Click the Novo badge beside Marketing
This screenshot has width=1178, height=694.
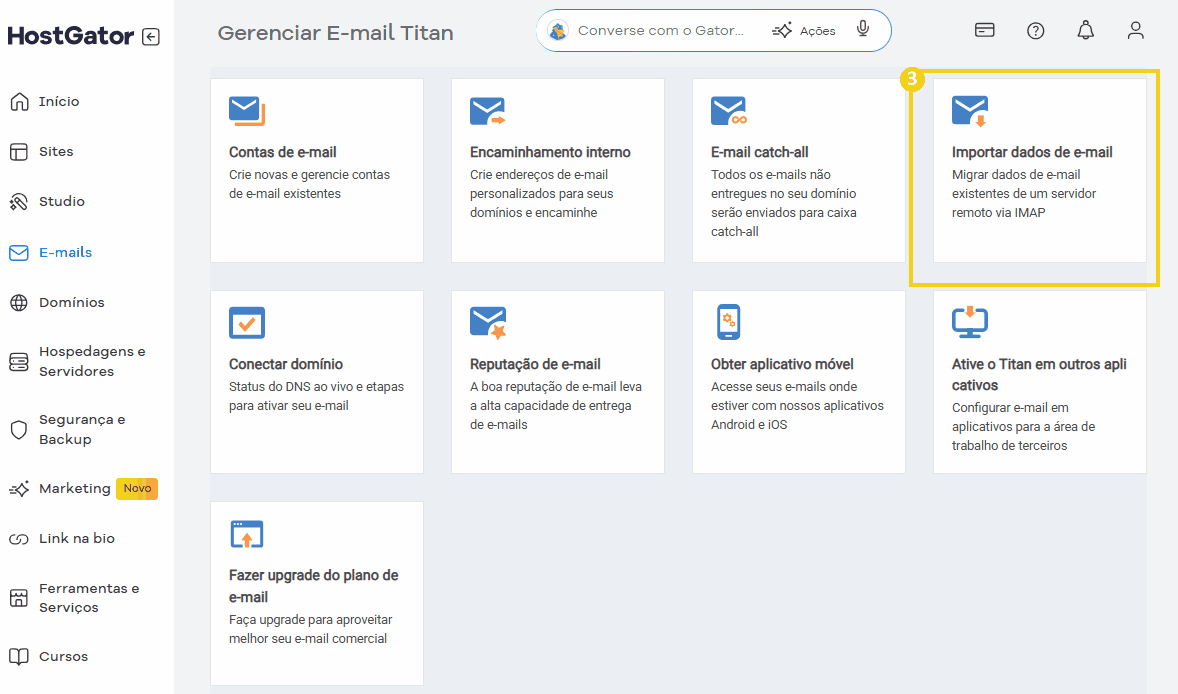[x=137, y=489]
